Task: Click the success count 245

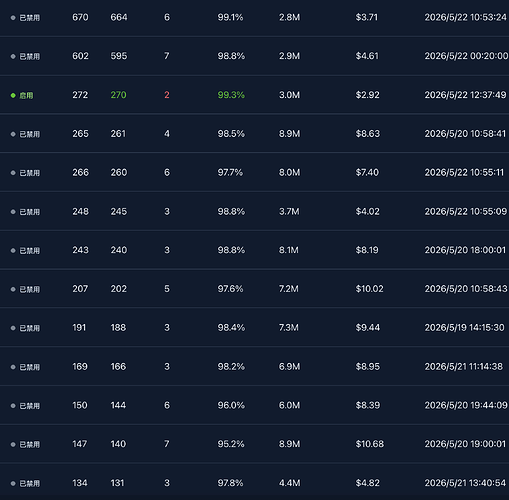Action: pos(119,211)
